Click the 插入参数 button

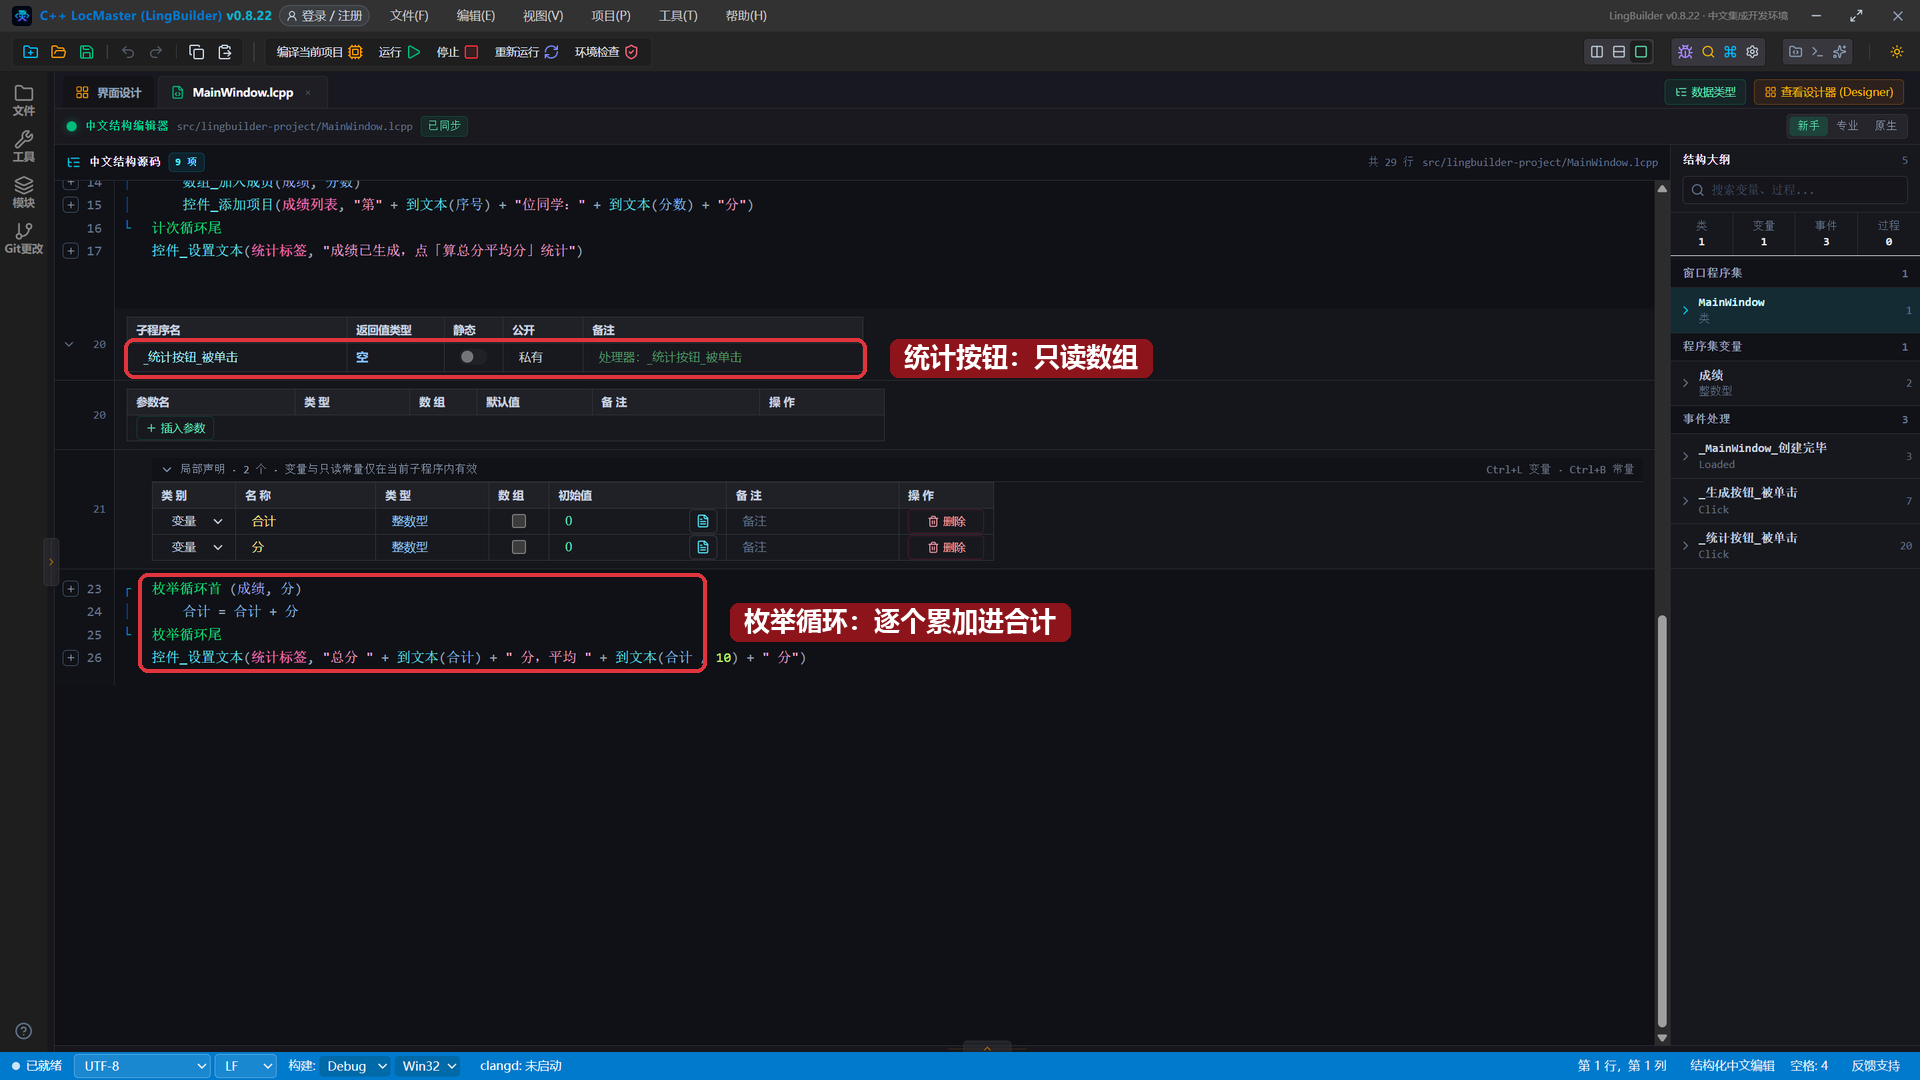(176, 428)
